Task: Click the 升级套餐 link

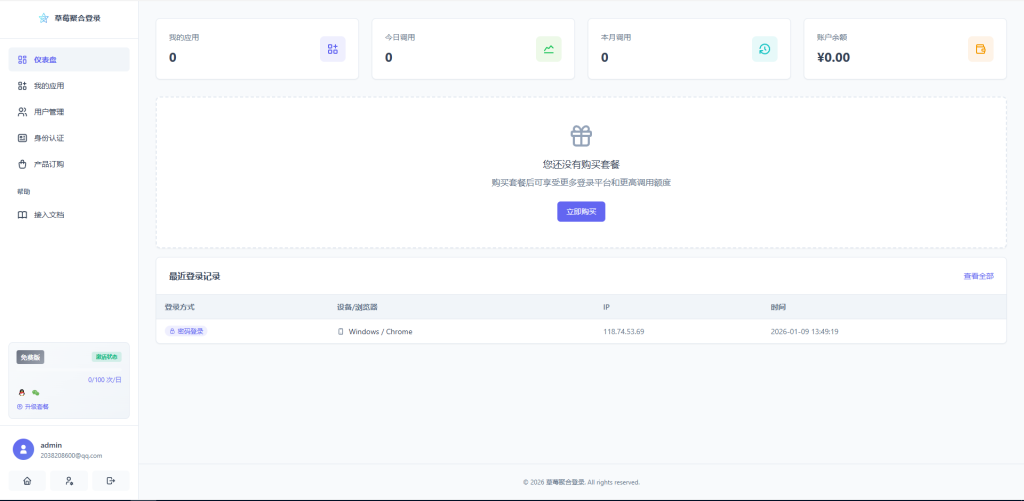Action: [x=33, y=406]
